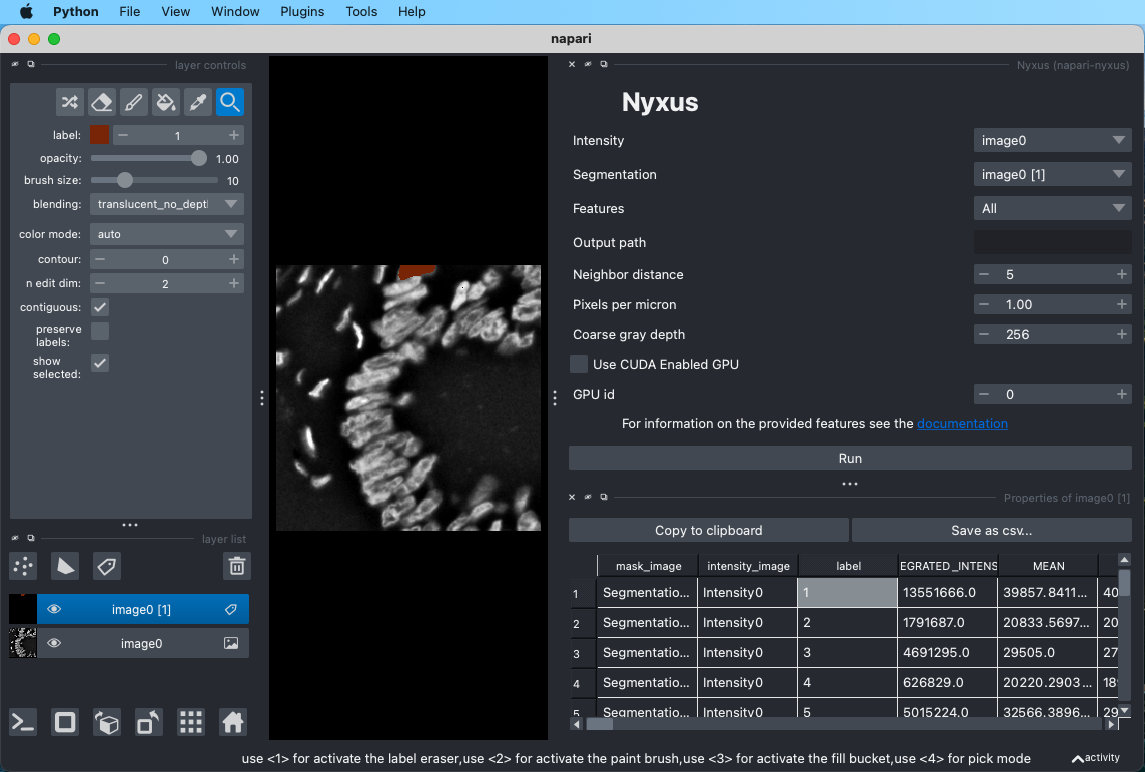Select the label cell in row 1
Screen dimensions: 1145x772
click(847, 593)
